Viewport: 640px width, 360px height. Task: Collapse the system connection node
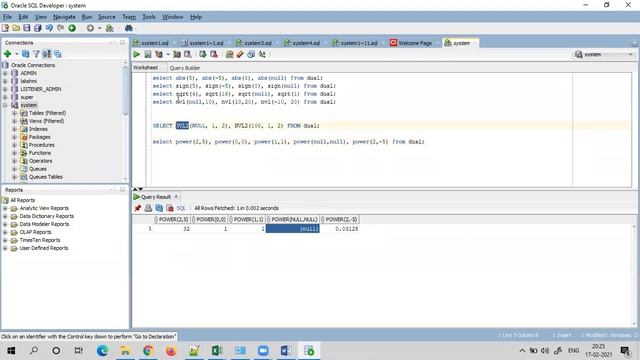click(5, 105)
